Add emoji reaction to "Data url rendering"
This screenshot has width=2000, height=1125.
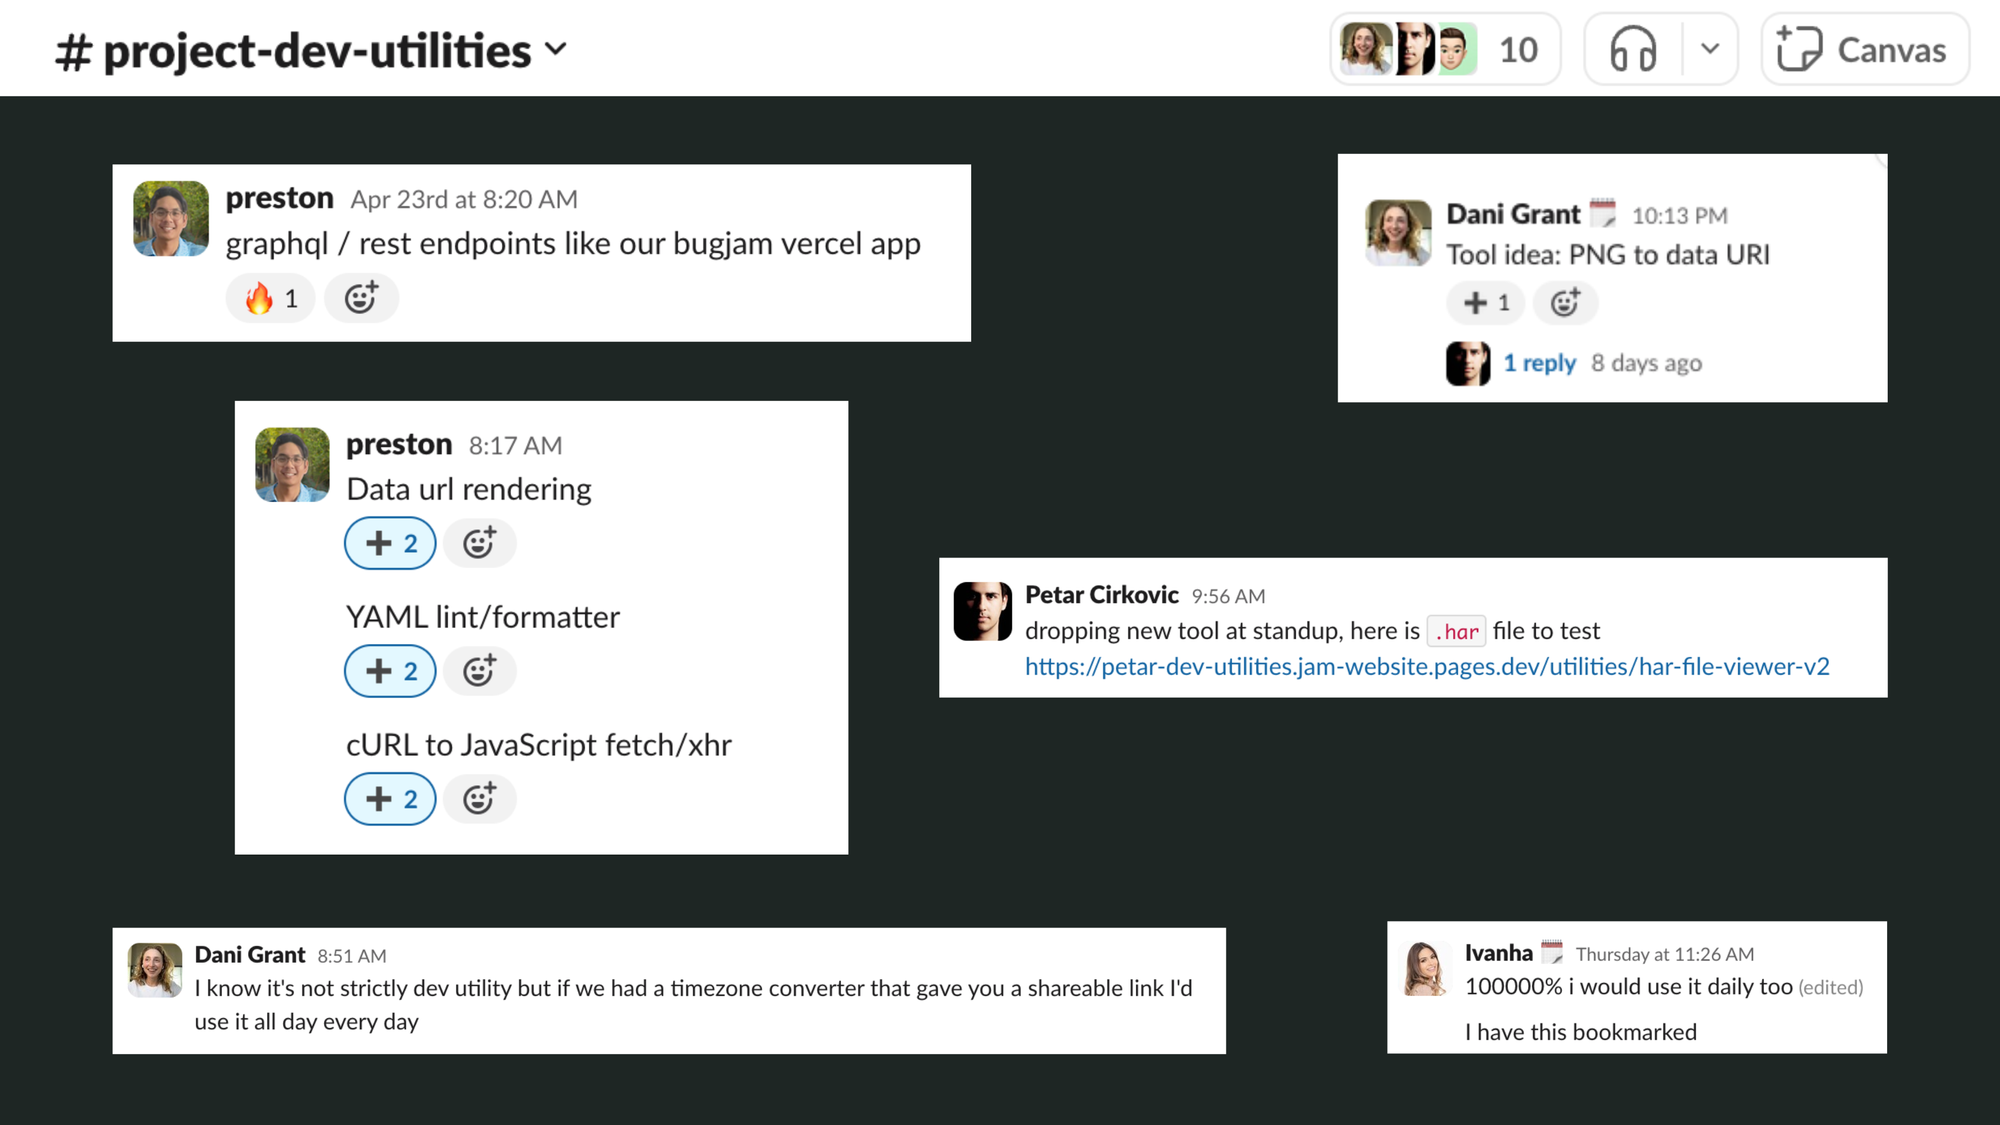point(480,543)
